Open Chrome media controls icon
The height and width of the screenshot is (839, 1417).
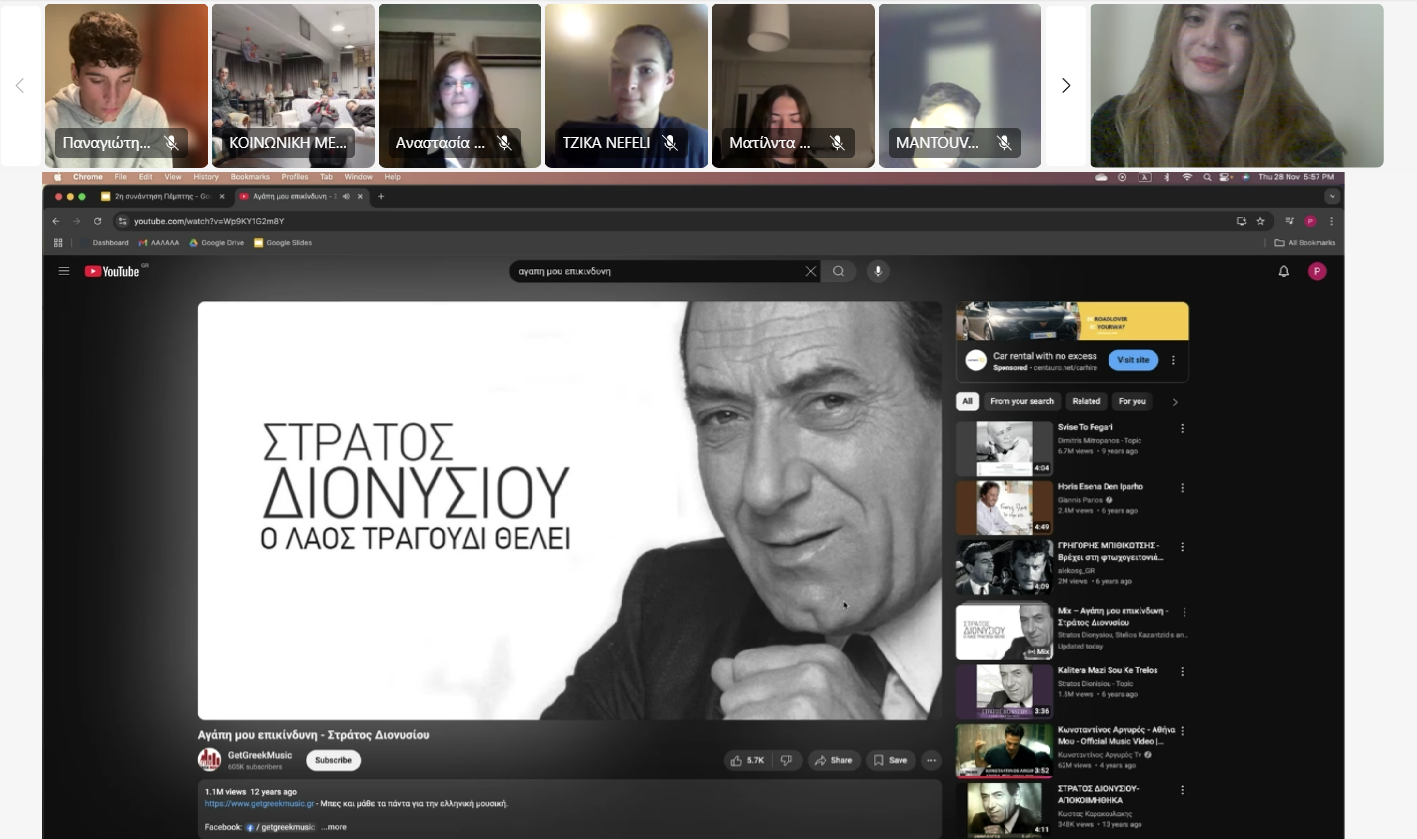pyautogui.click(x=1290, y=221)
